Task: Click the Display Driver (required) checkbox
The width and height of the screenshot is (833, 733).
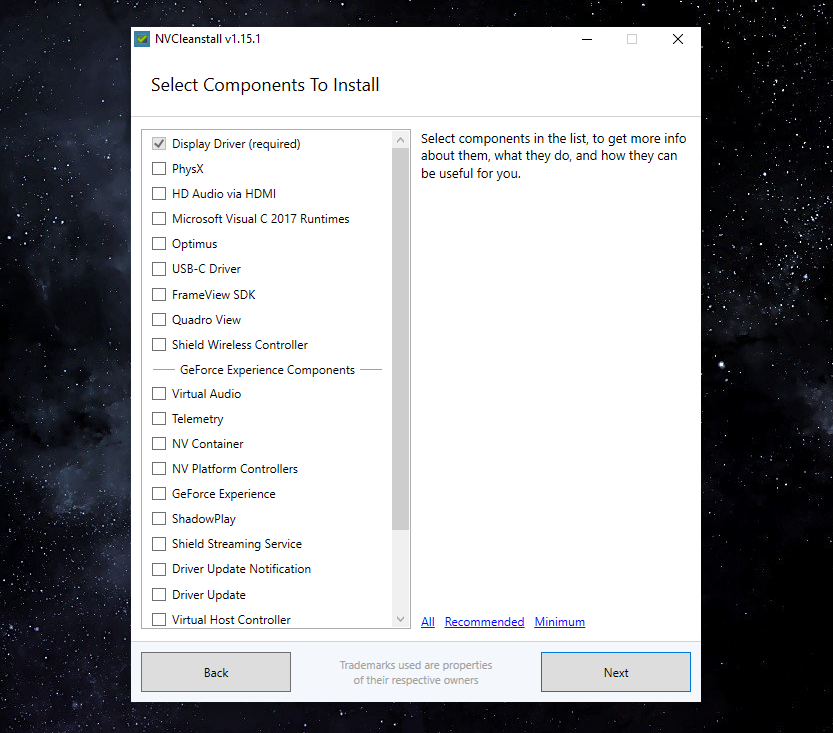Action: 159,143
